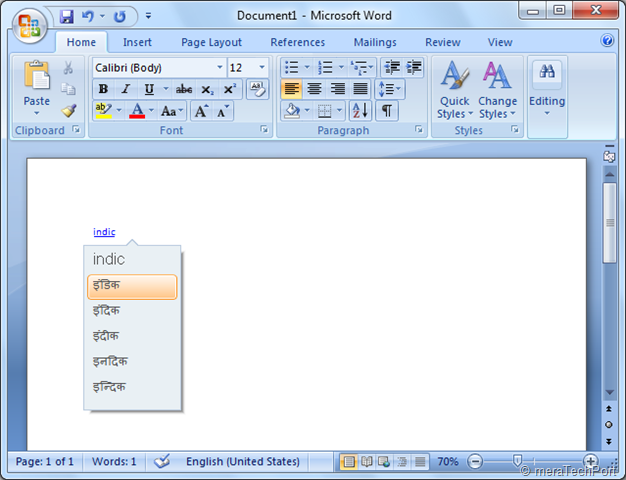Open Font dialog launcher
Image resolution: width=626 pixels, height=480 pixels.
[264, 129]
